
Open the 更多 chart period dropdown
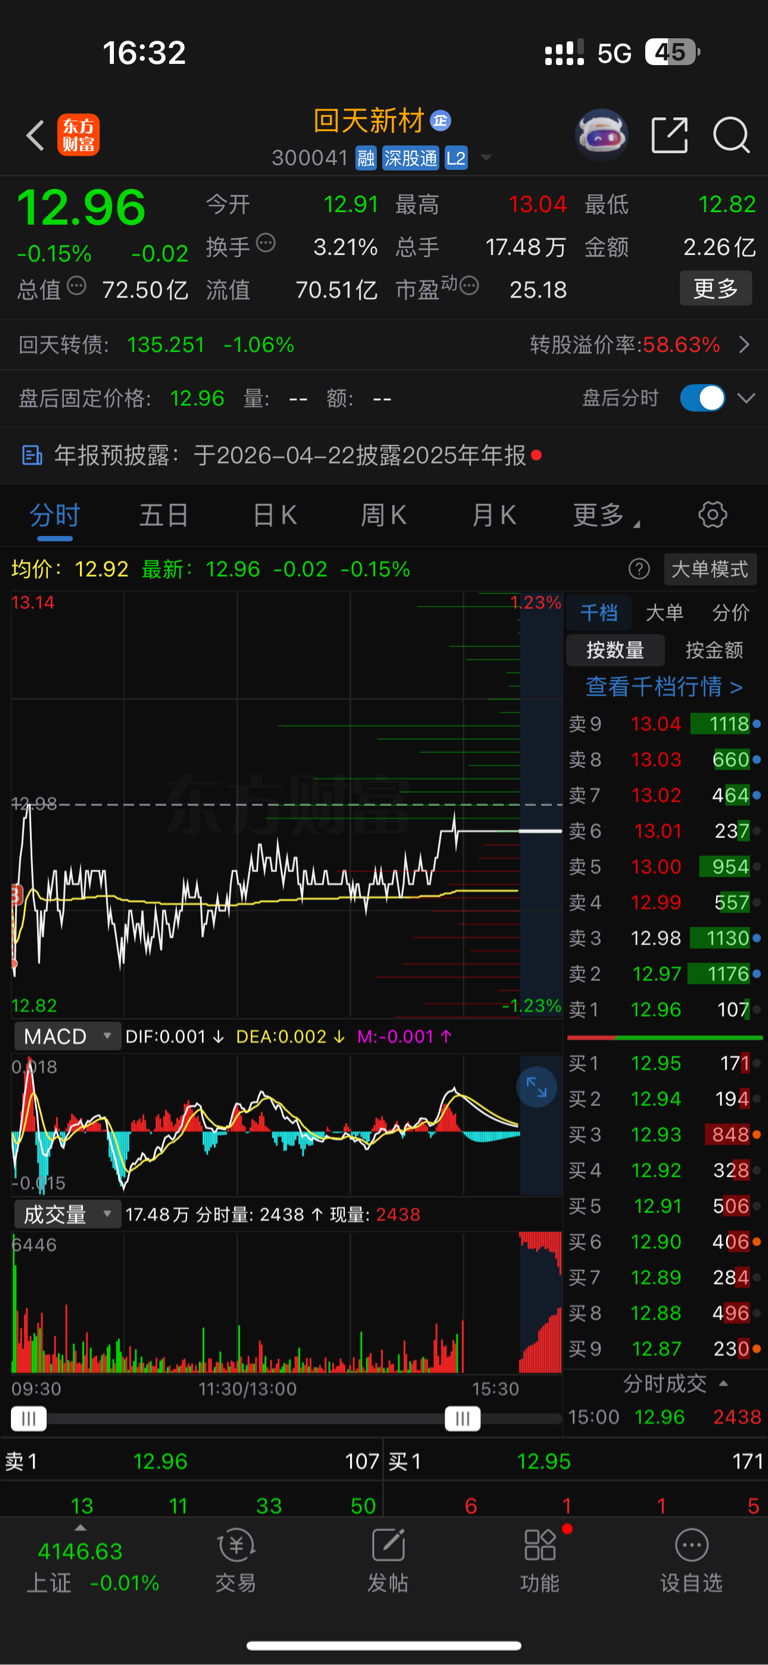[x=606, y=515]
